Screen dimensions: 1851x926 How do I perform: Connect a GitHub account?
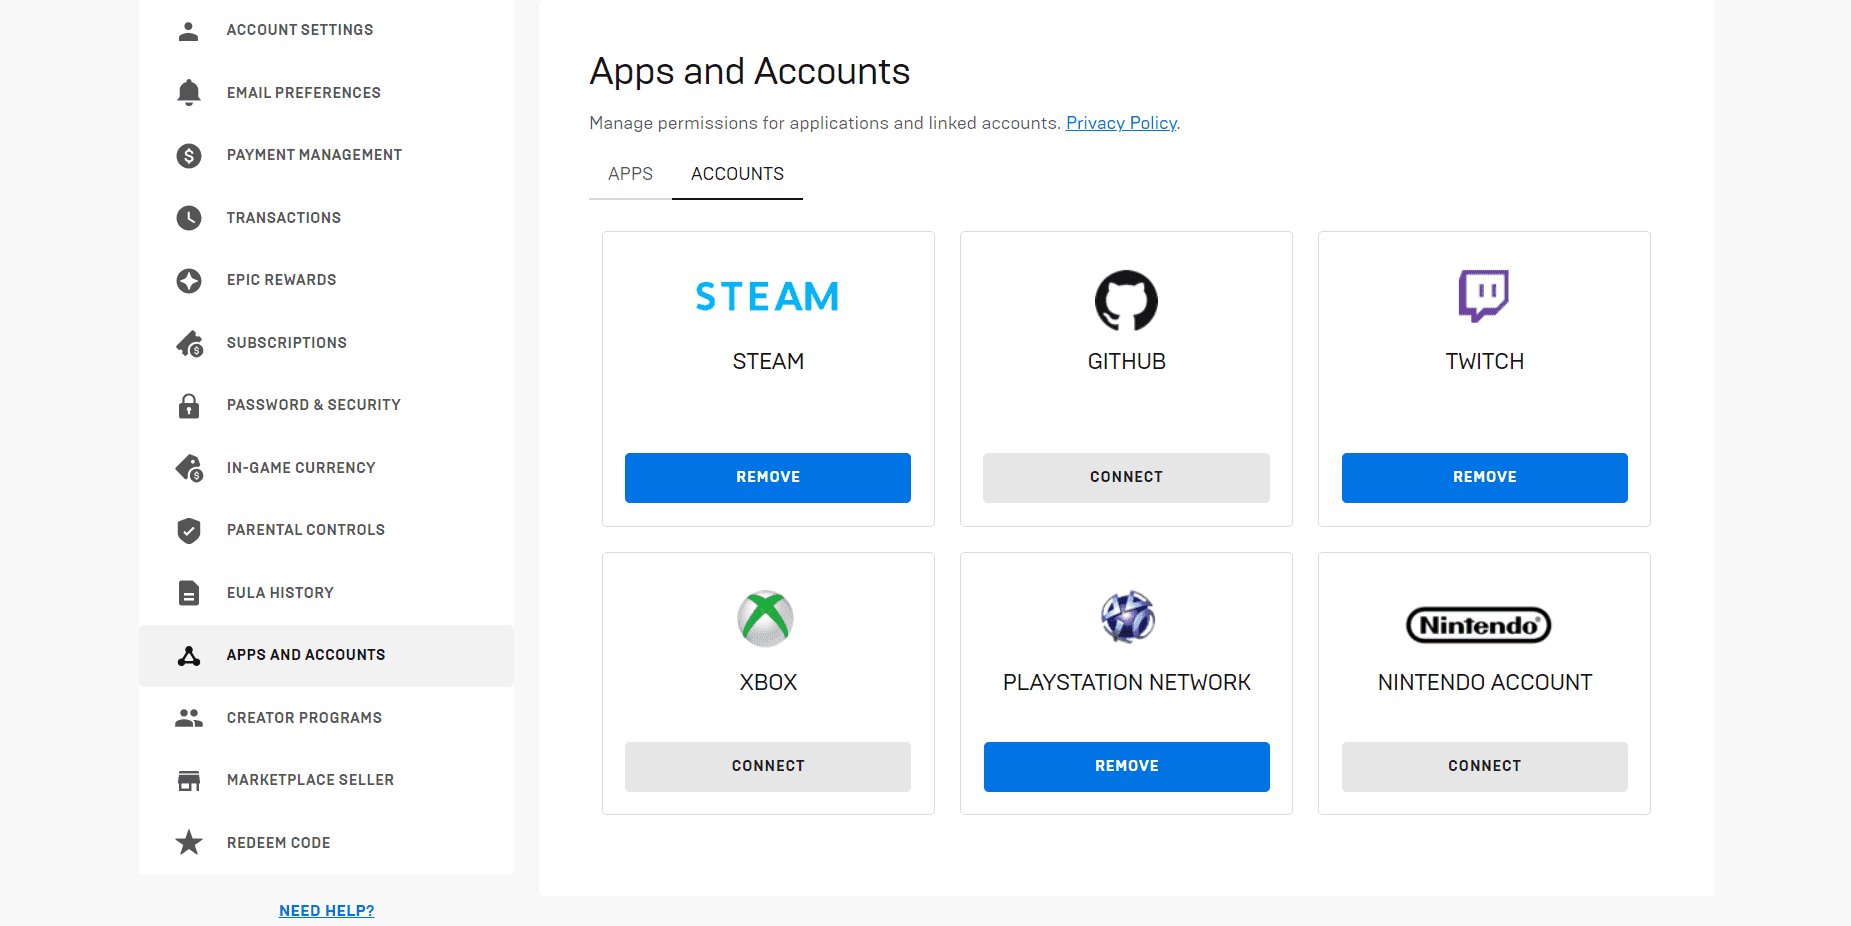pos(1126,477)
